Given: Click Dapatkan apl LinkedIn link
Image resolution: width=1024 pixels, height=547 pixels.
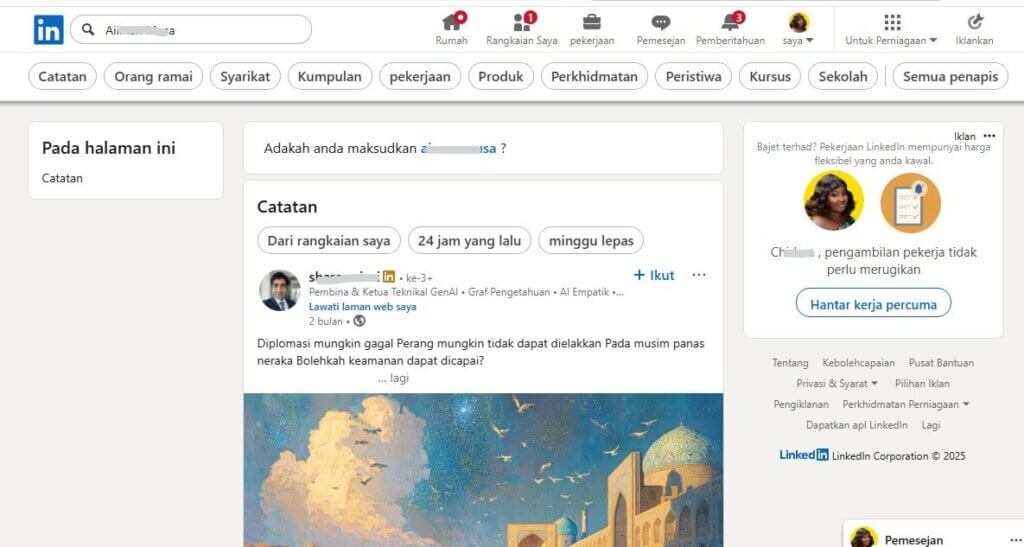Looking at the screenshot, I should coord(857,426).
